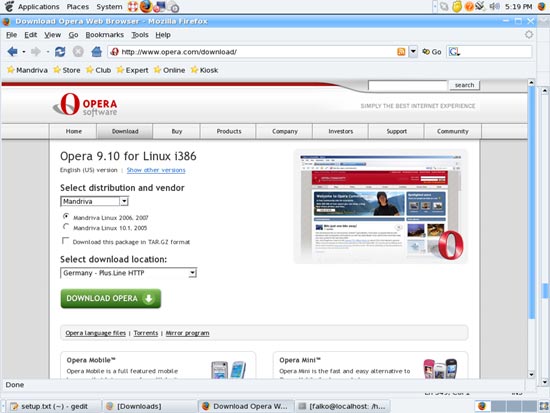Open the Mirror program link
Screen dimensions: 550x413
tap(187, 333)
